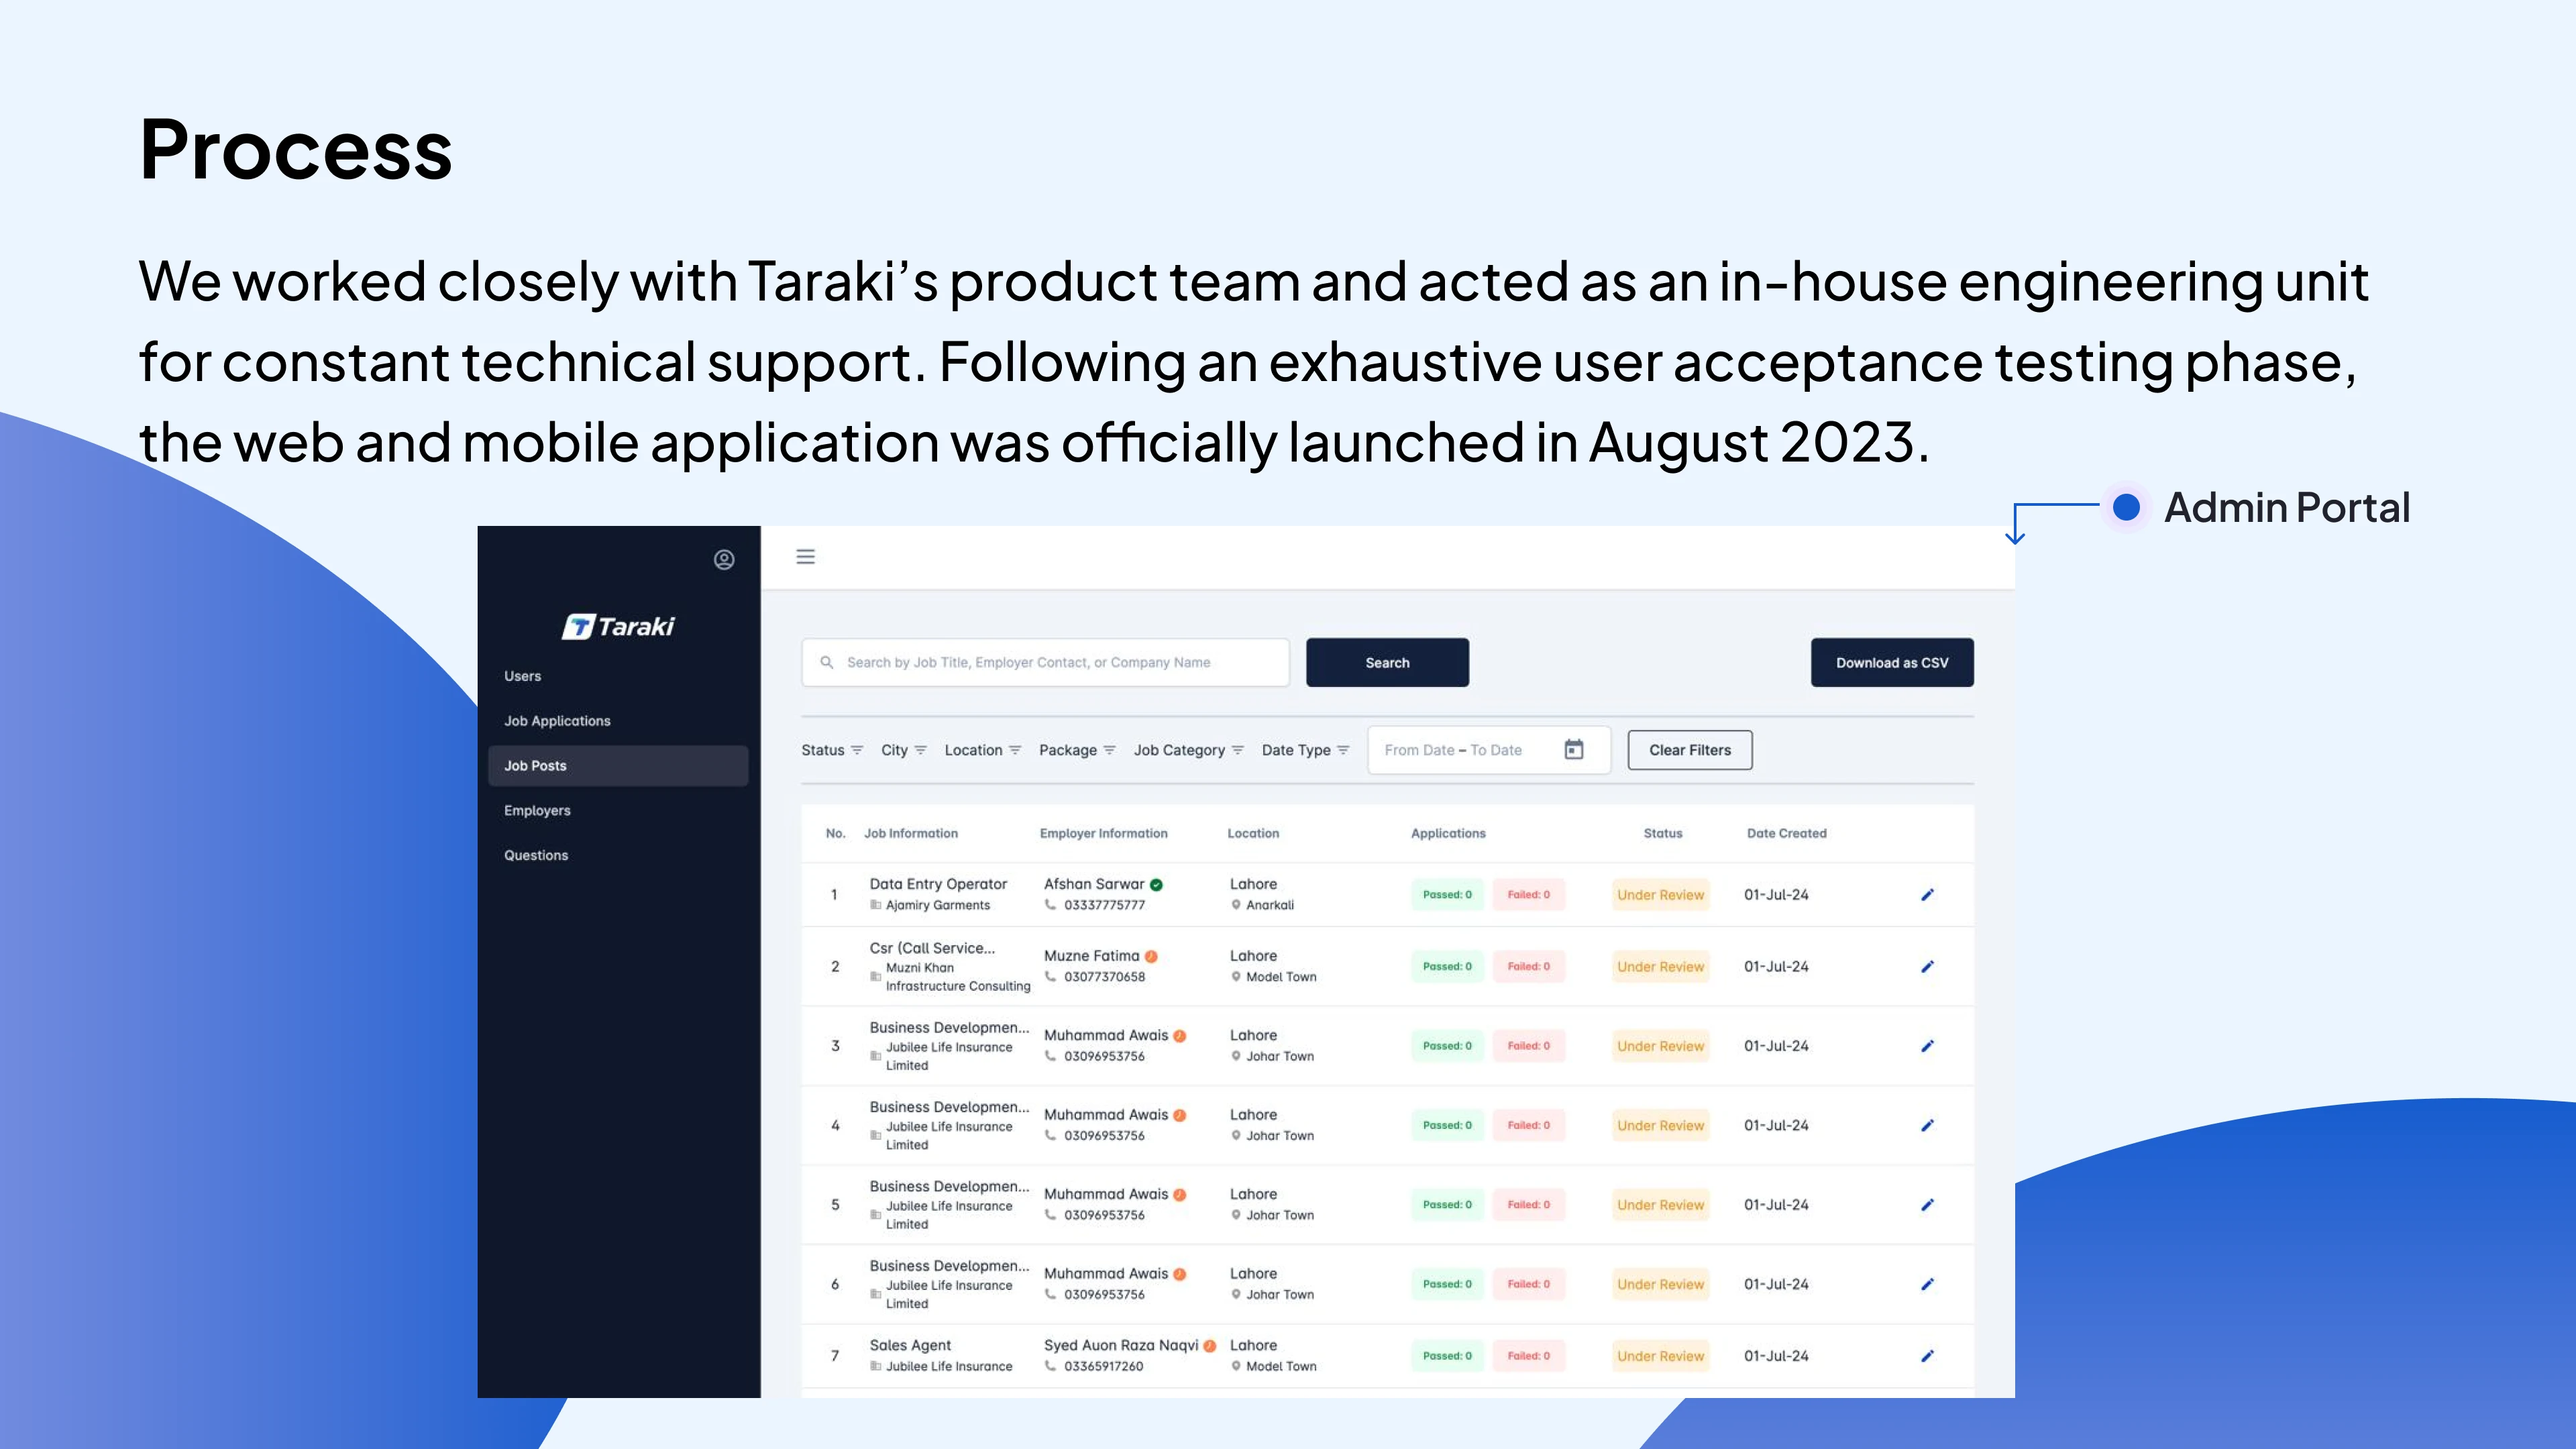The width and height of the screenshot is (2576, 1449).
Task: Click the Taraki logo
Action: (618, 626)
